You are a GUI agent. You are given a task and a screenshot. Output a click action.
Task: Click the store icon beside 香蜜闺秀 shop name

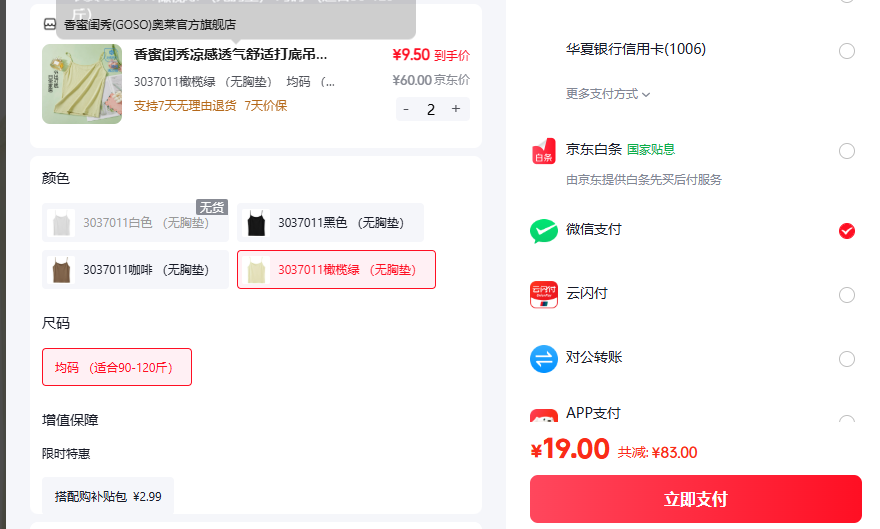pos(50,24)
